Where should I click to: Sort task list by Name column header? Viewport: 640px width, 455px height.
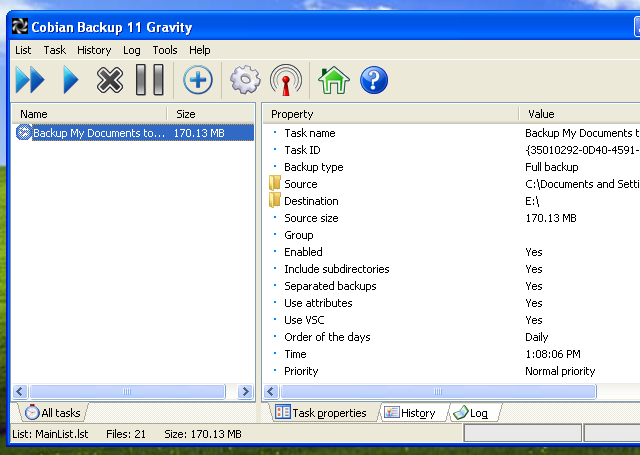(x=89, y=114)
